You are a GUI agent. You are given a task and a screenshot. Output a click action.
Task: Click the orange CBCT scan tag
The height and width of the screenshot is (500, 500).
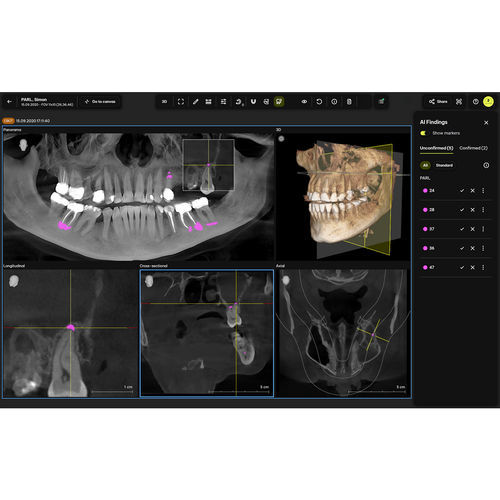(x=8, y=121)
